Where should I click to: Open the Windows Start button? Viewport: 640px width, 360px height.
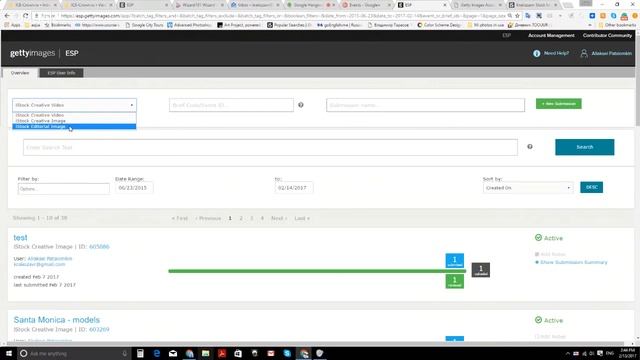pos(9,353)
